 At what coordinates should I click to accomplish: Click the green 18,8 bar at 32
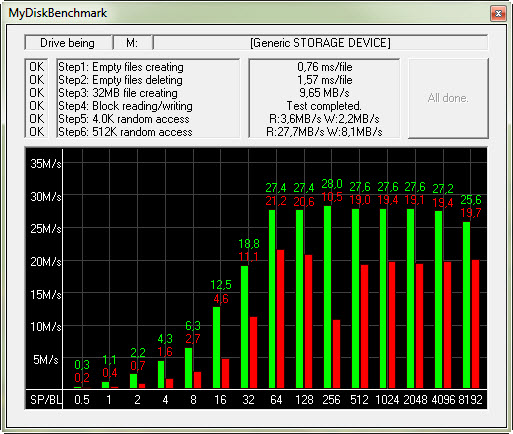244,327
